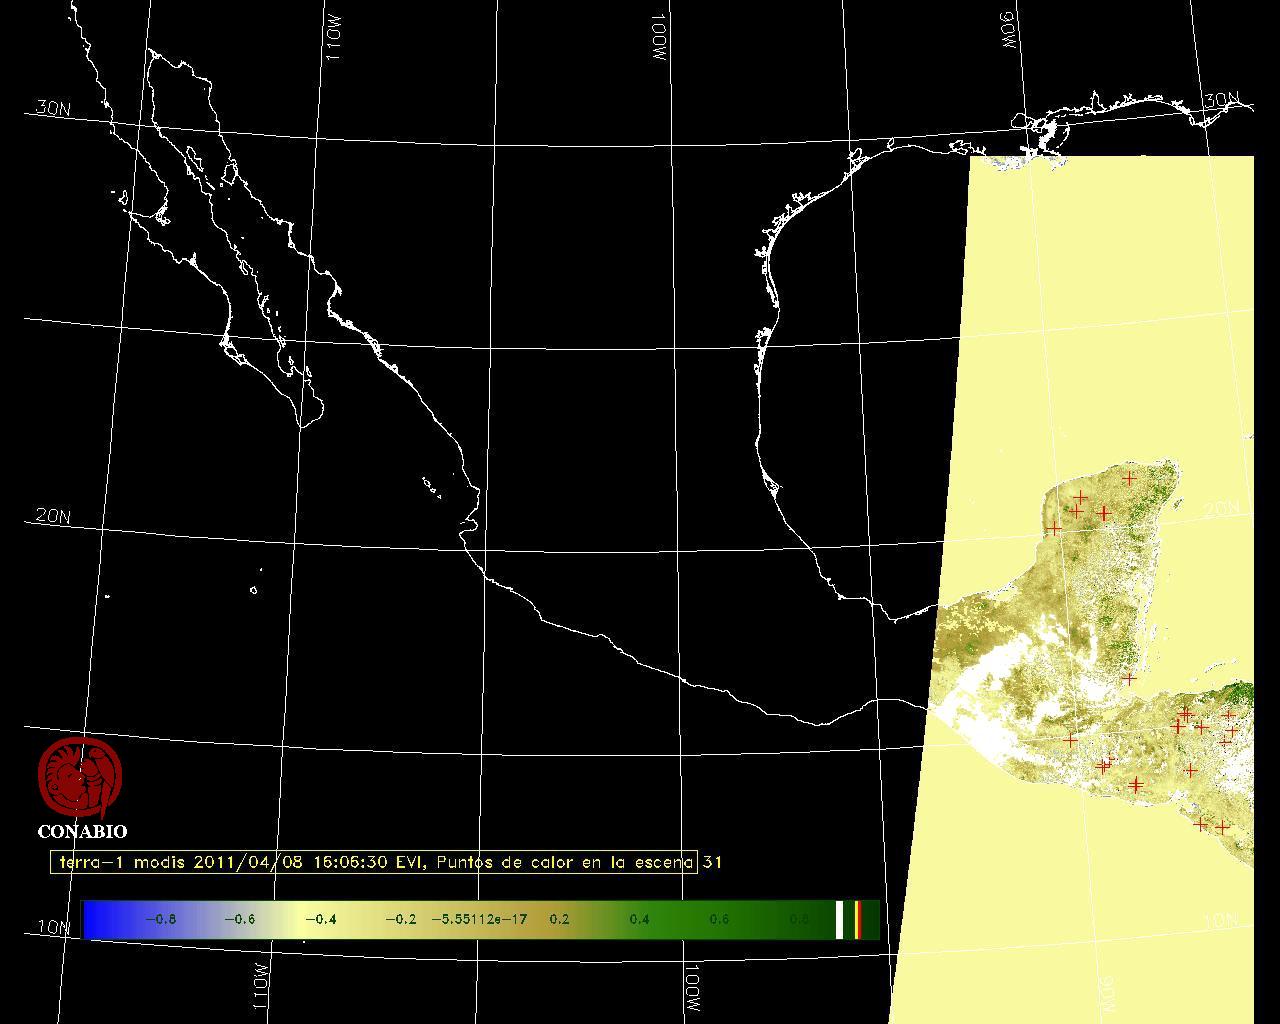Click the blue end of the EVI color scale
Screen dimensions: 1280x1024
pos(95,920)
